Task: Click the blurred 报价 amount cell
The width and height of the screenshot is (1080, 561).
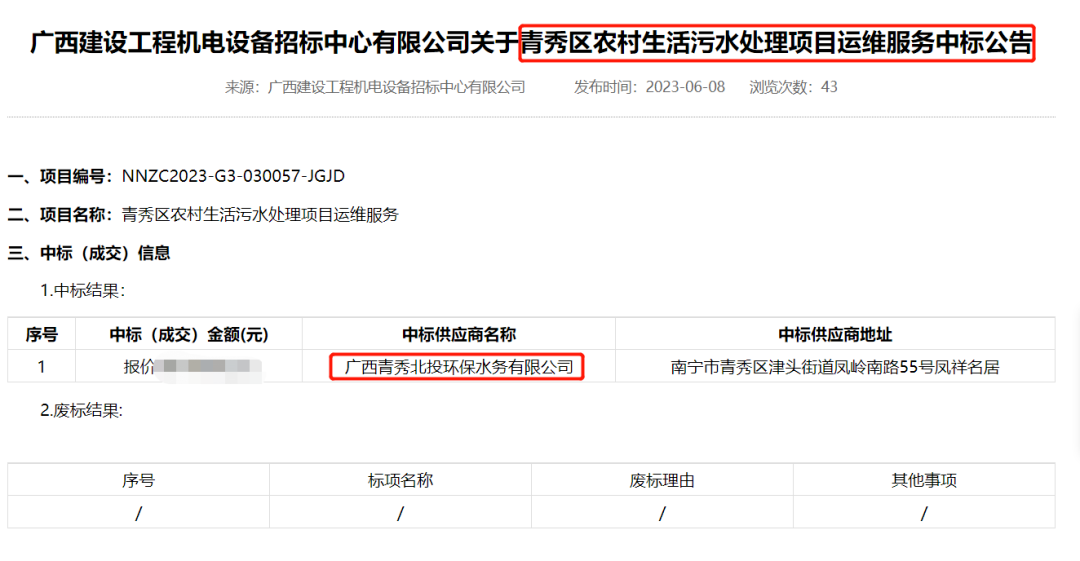Action: tap(189, 367)
